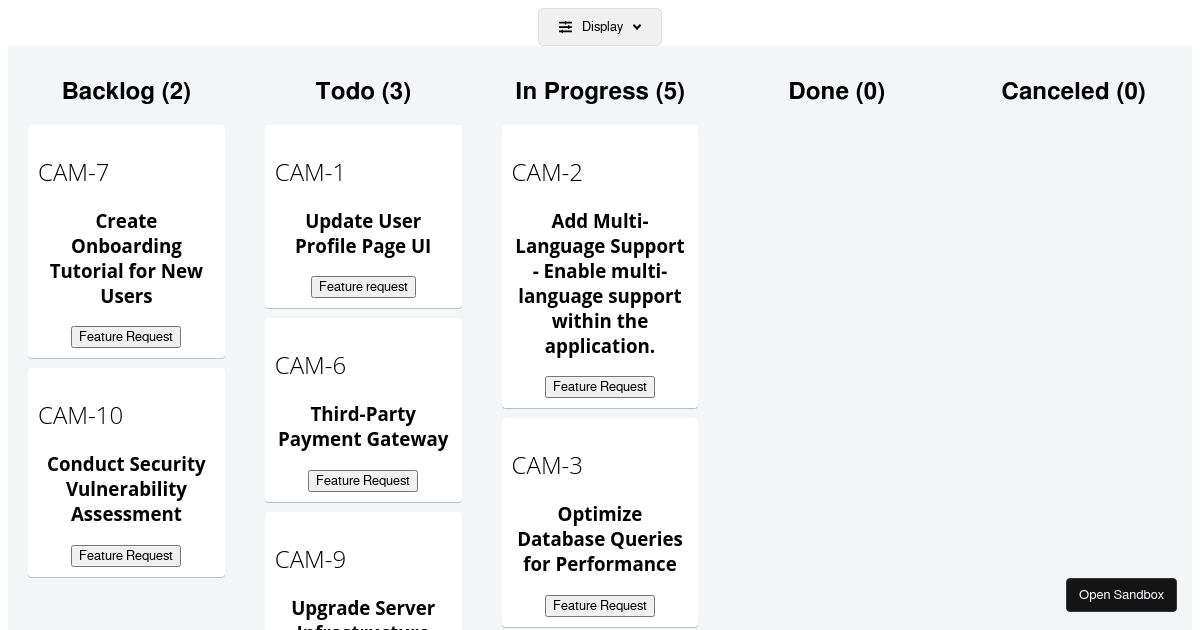Select the In Progress column heading
The width and height of the screenshot is (1200, 630).
[x=600, y=91]
